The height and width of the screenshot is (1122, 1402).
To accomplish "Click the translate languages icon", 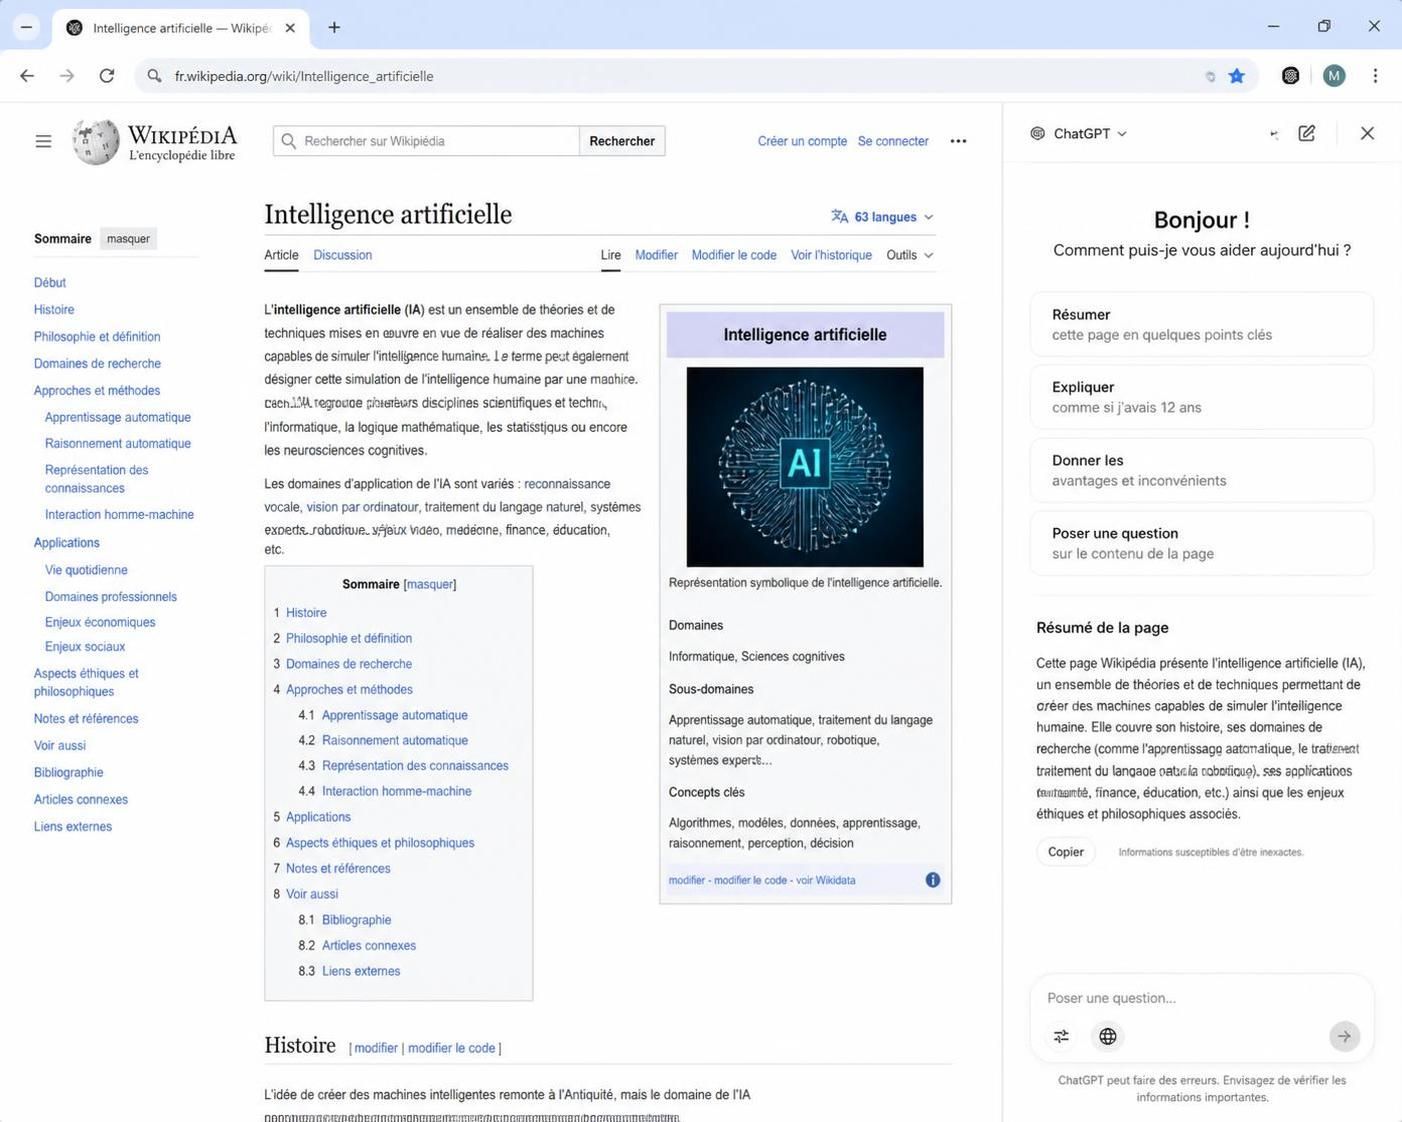I will pyautogui.click(x=839, y=217).
